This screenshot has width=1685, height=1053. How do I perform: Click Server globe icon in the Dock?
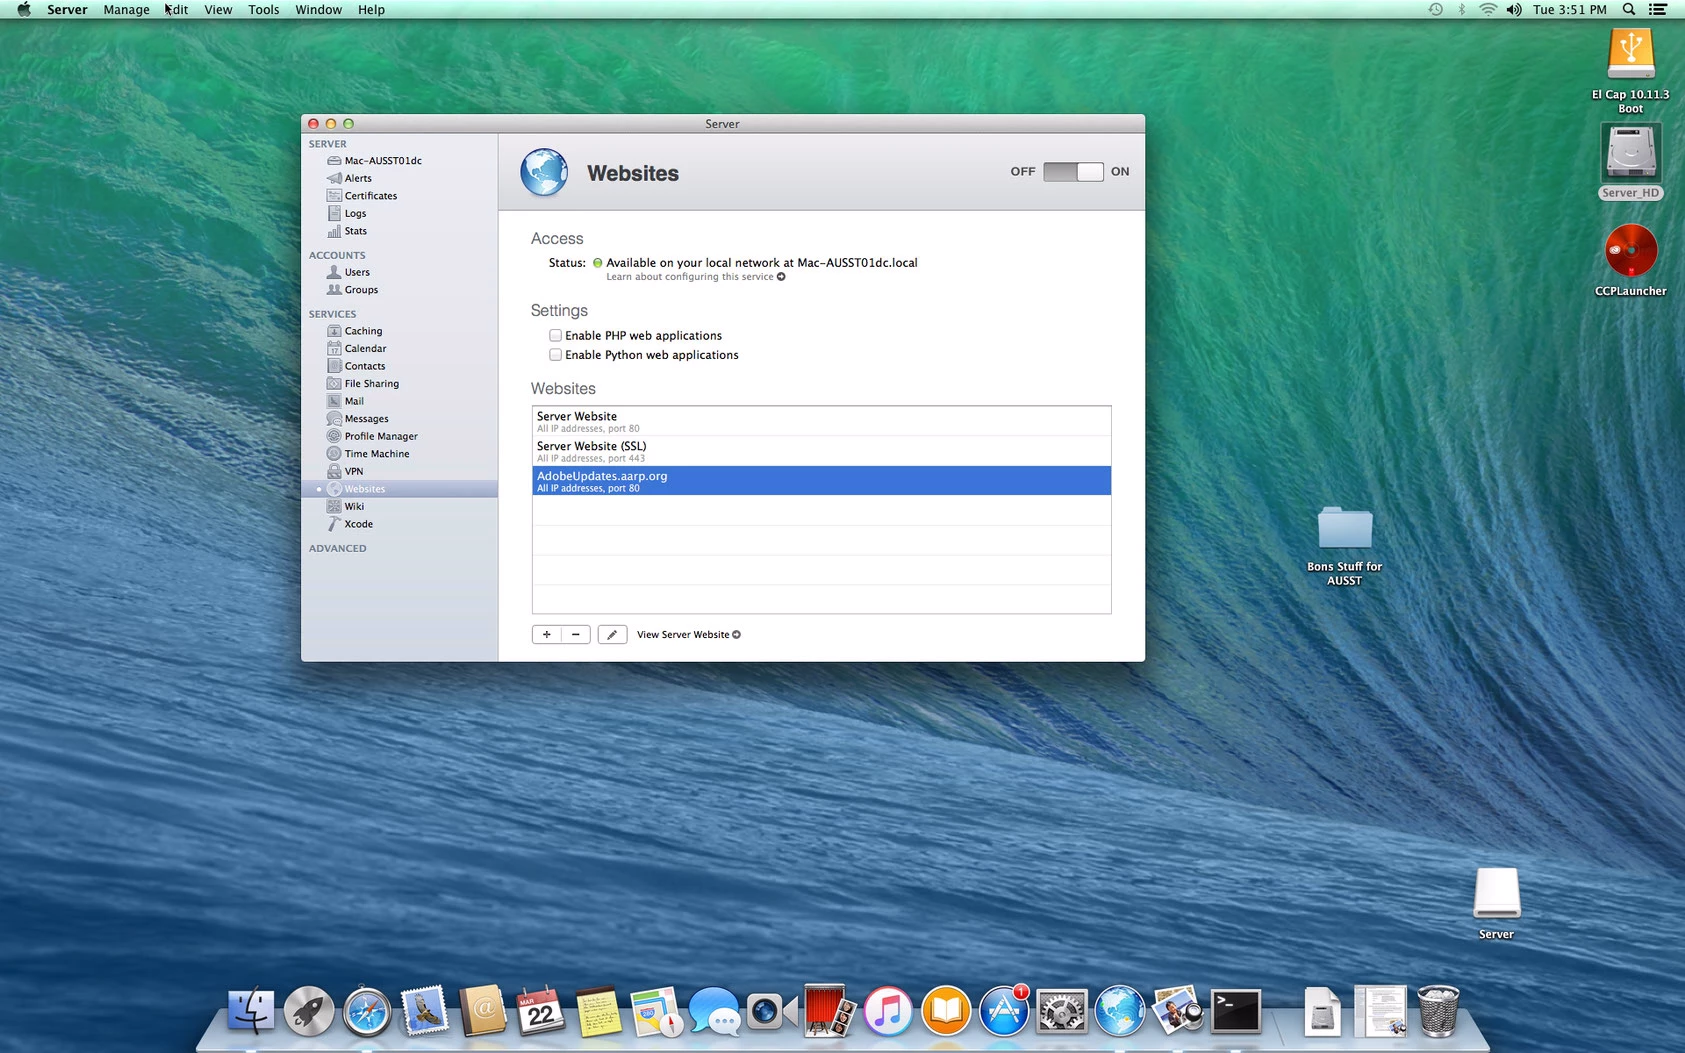pyautogui.click(x=1120, y=1011)
